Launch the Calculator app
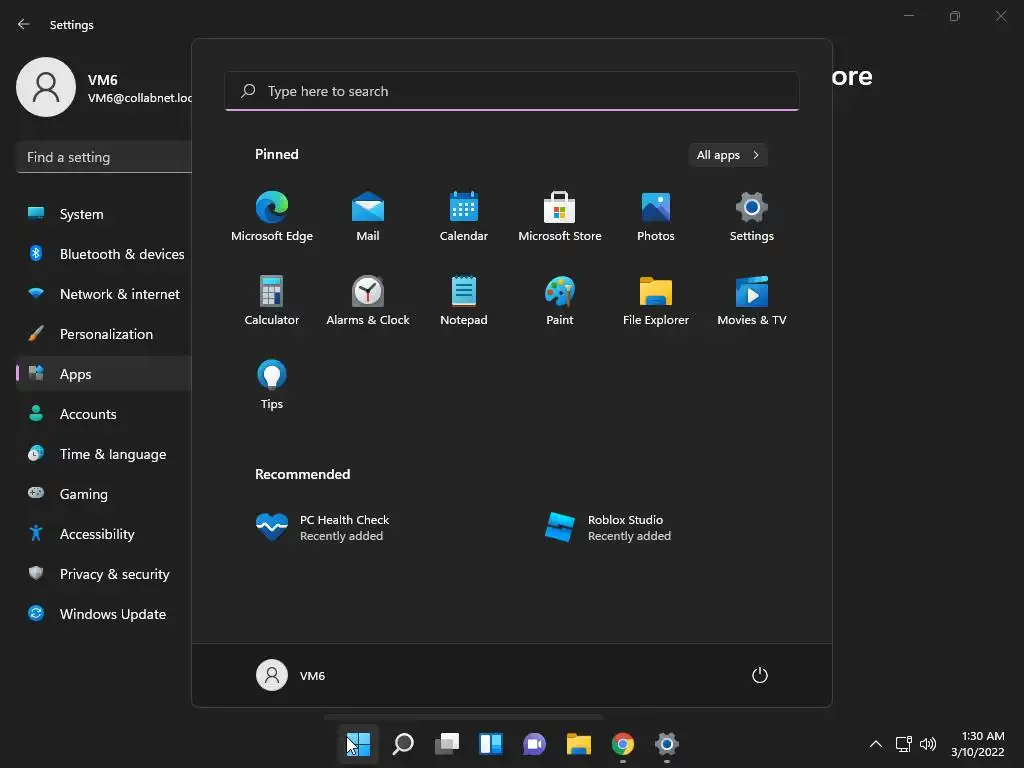The image size is (1024, 768). point(272,300)
